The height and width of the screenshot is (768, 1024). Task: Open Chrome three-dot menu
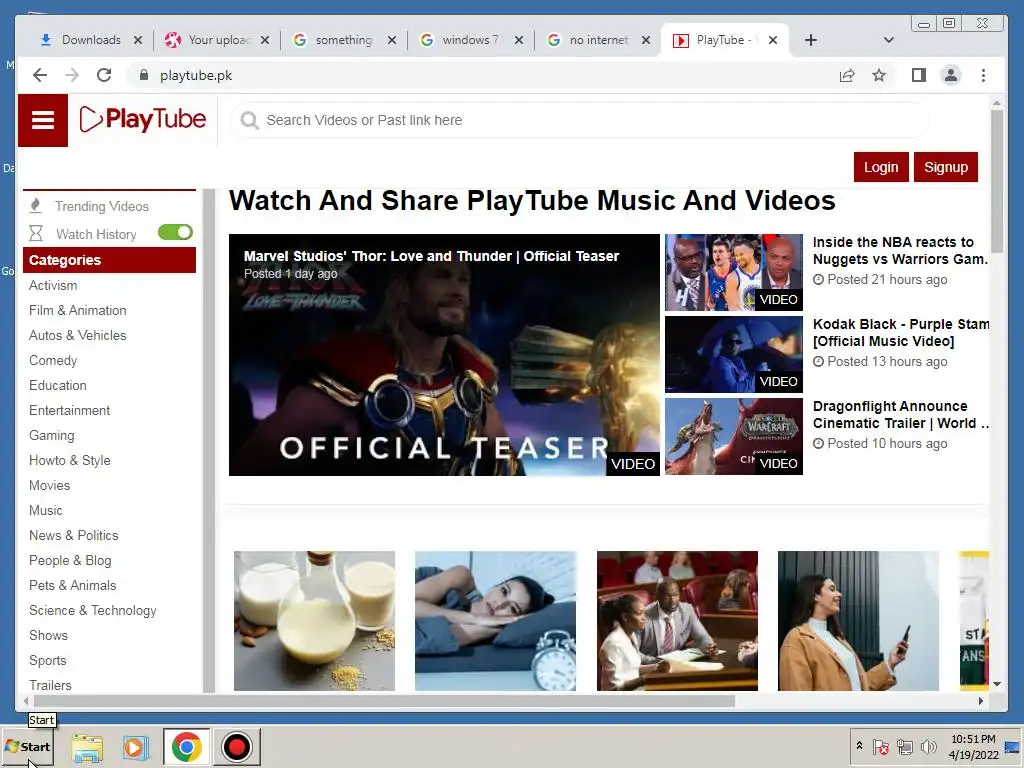click(x=983, y=75)
